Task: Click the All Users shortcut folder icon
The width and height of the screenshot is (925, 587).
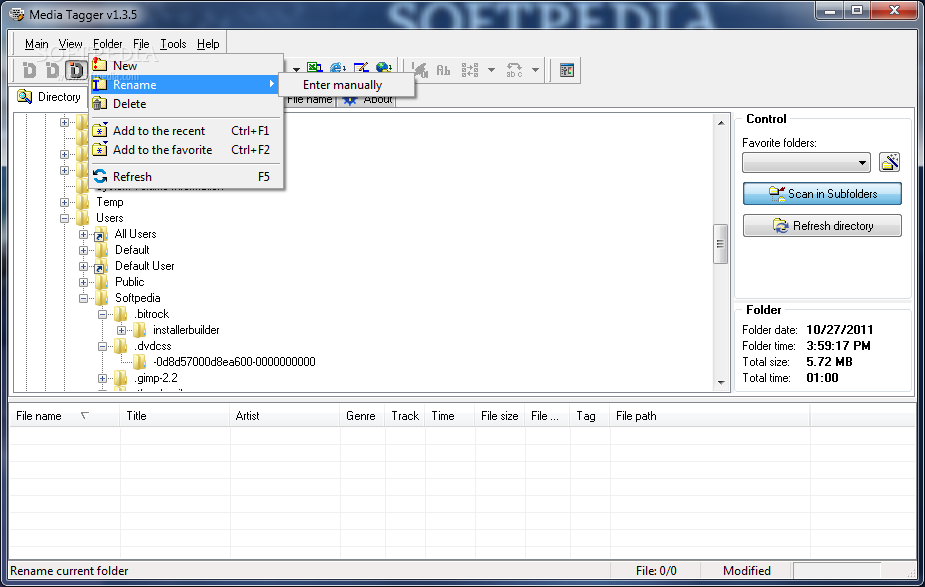Action: 101,234
